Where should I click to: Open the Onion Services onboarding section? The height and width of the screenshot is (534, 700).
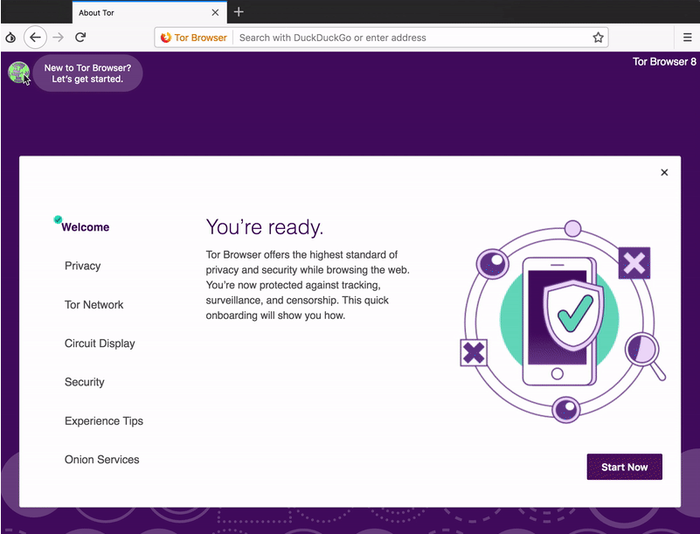point(102,459)
